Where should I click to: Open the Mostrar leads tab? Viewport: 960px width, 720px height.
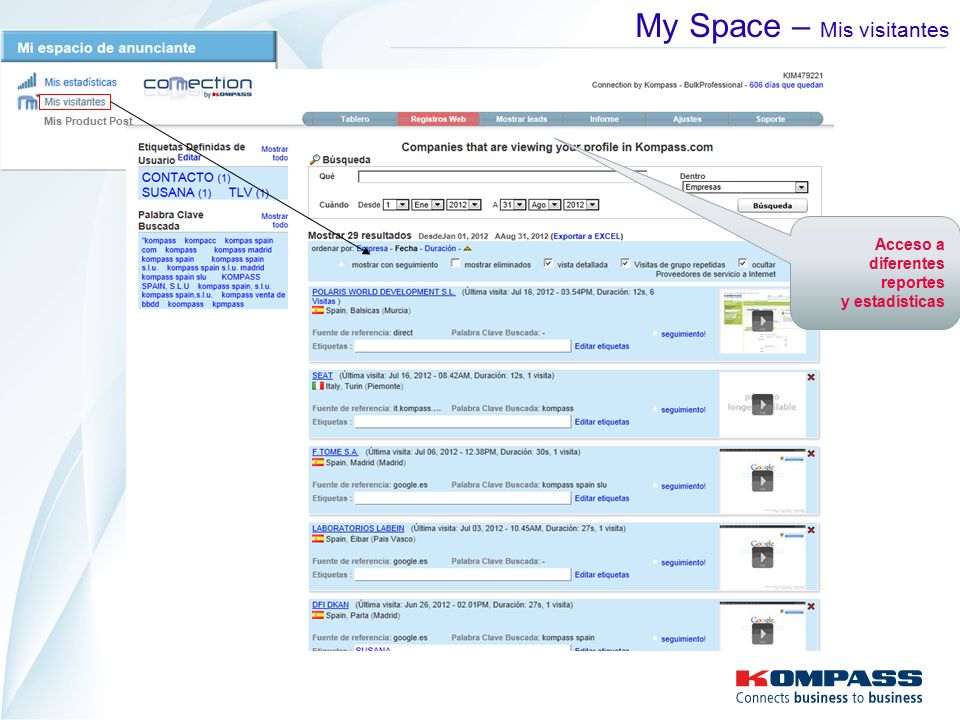pyautogui.click(x=522, y=119)
